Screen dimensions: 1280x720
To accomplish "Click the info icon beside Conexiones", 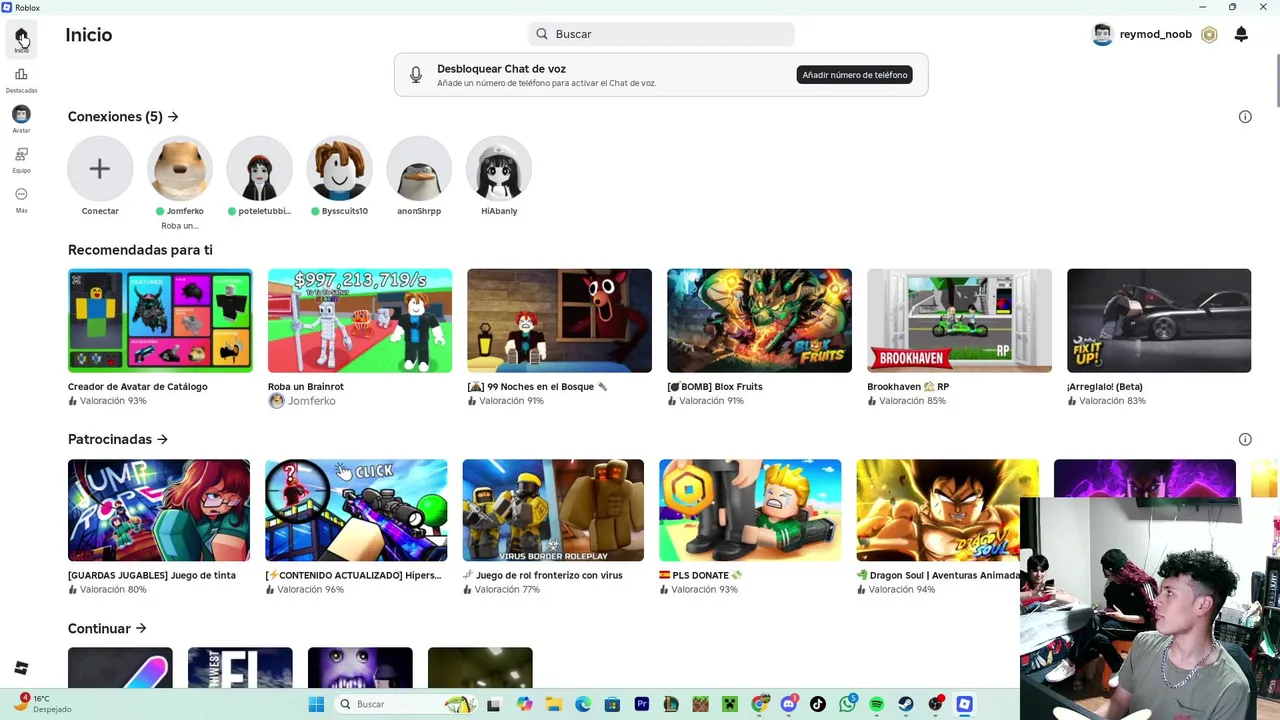I will click(1245, 117).
